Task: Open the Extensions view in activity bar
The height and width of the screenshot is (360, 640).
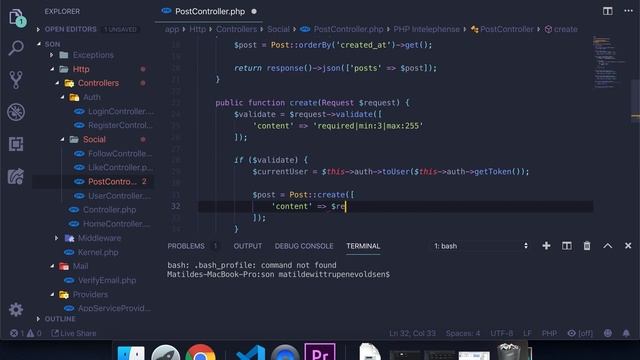Action: [x=16, y=144]
